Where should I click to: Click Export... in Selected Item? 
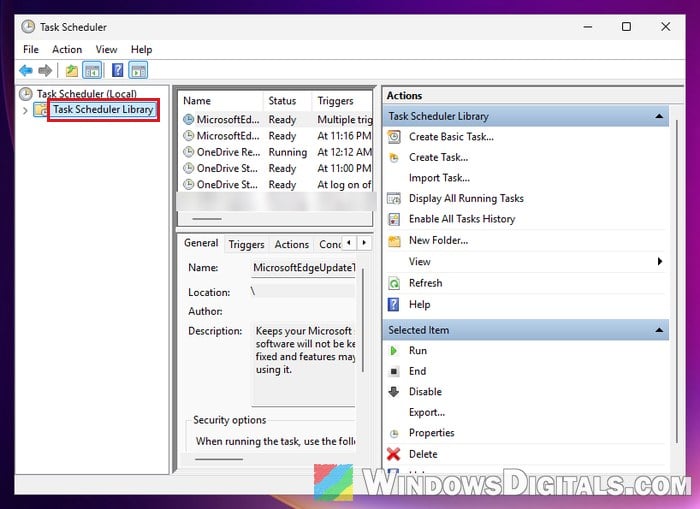(x=427, y=413)
